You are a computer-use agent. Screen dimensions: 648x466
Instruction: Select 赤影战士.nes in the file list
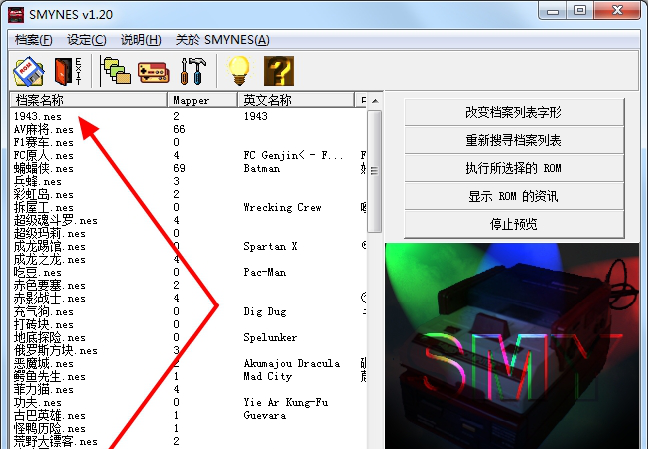[x=50, y=299]
